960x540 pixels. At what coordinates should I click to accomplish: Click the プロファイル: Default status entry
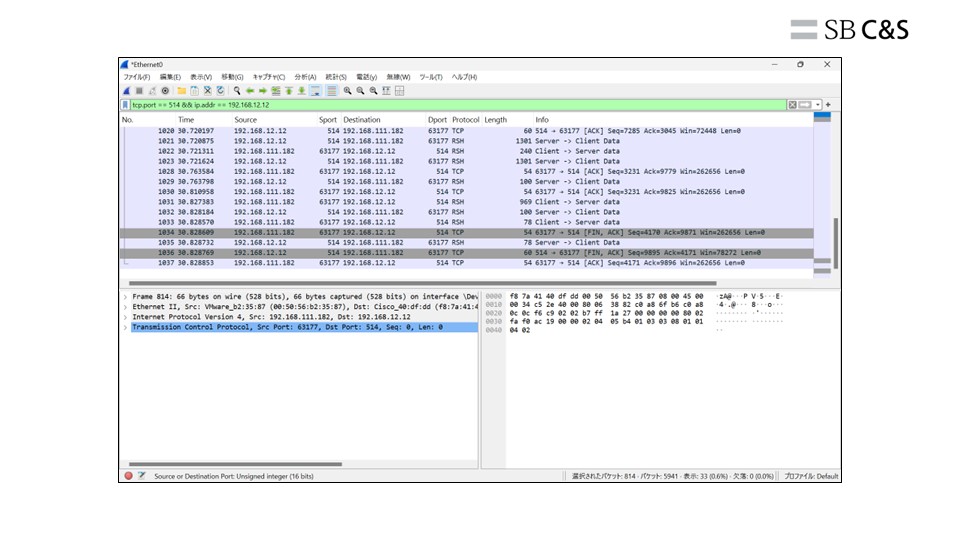(811, 476)
